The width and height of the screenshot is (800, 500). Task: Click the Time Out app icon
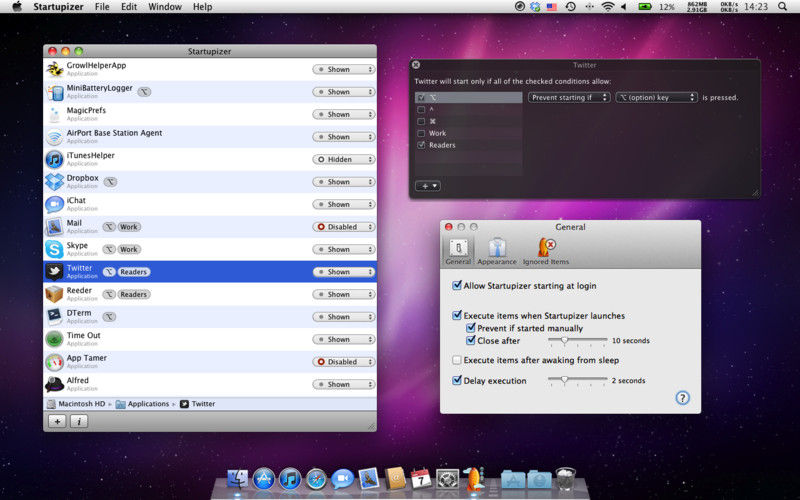tap(55, 339)
